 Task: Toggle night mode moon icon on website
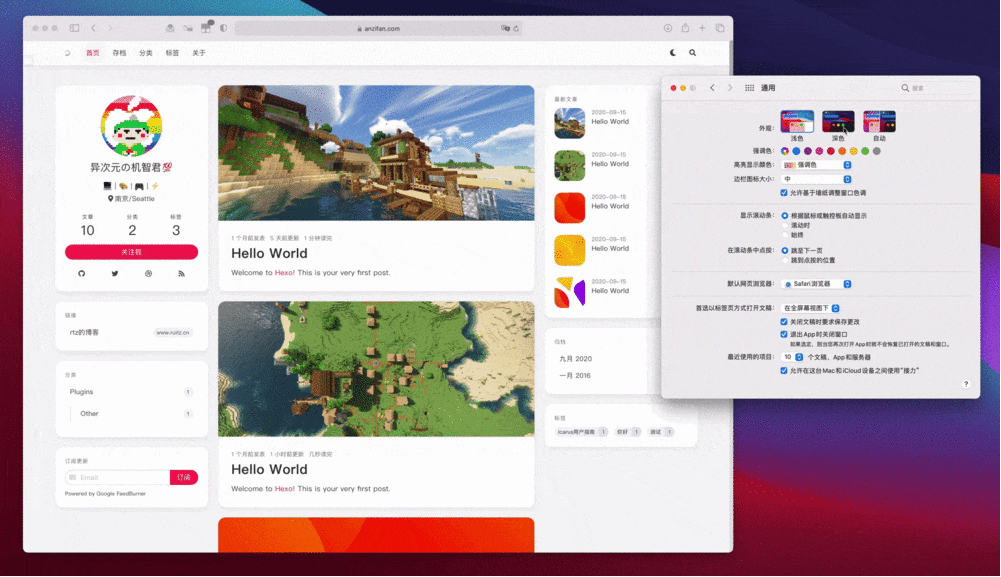[x=673, y=53]
